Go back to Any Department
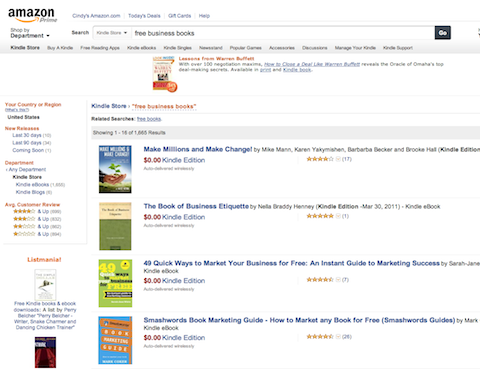 click(27, 169)
